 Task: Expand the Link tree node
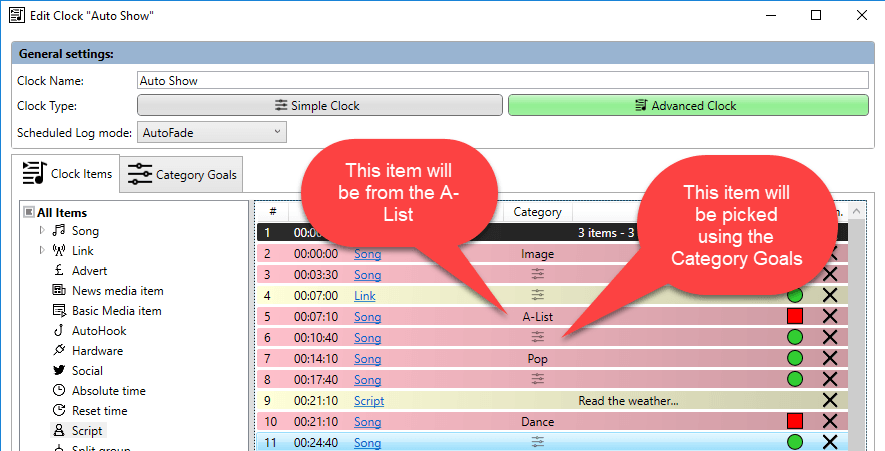[x=42, y=250]
